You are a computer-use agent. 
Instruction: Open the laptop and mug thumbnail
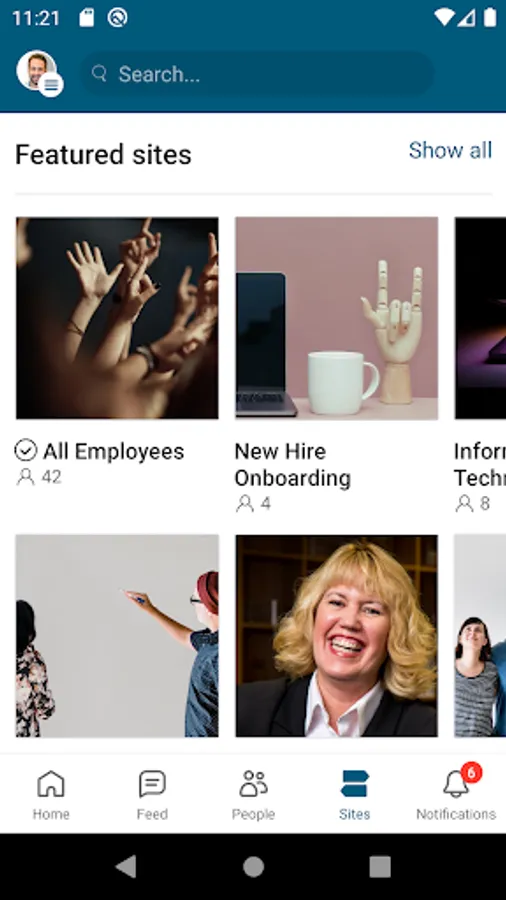point(337,318)
